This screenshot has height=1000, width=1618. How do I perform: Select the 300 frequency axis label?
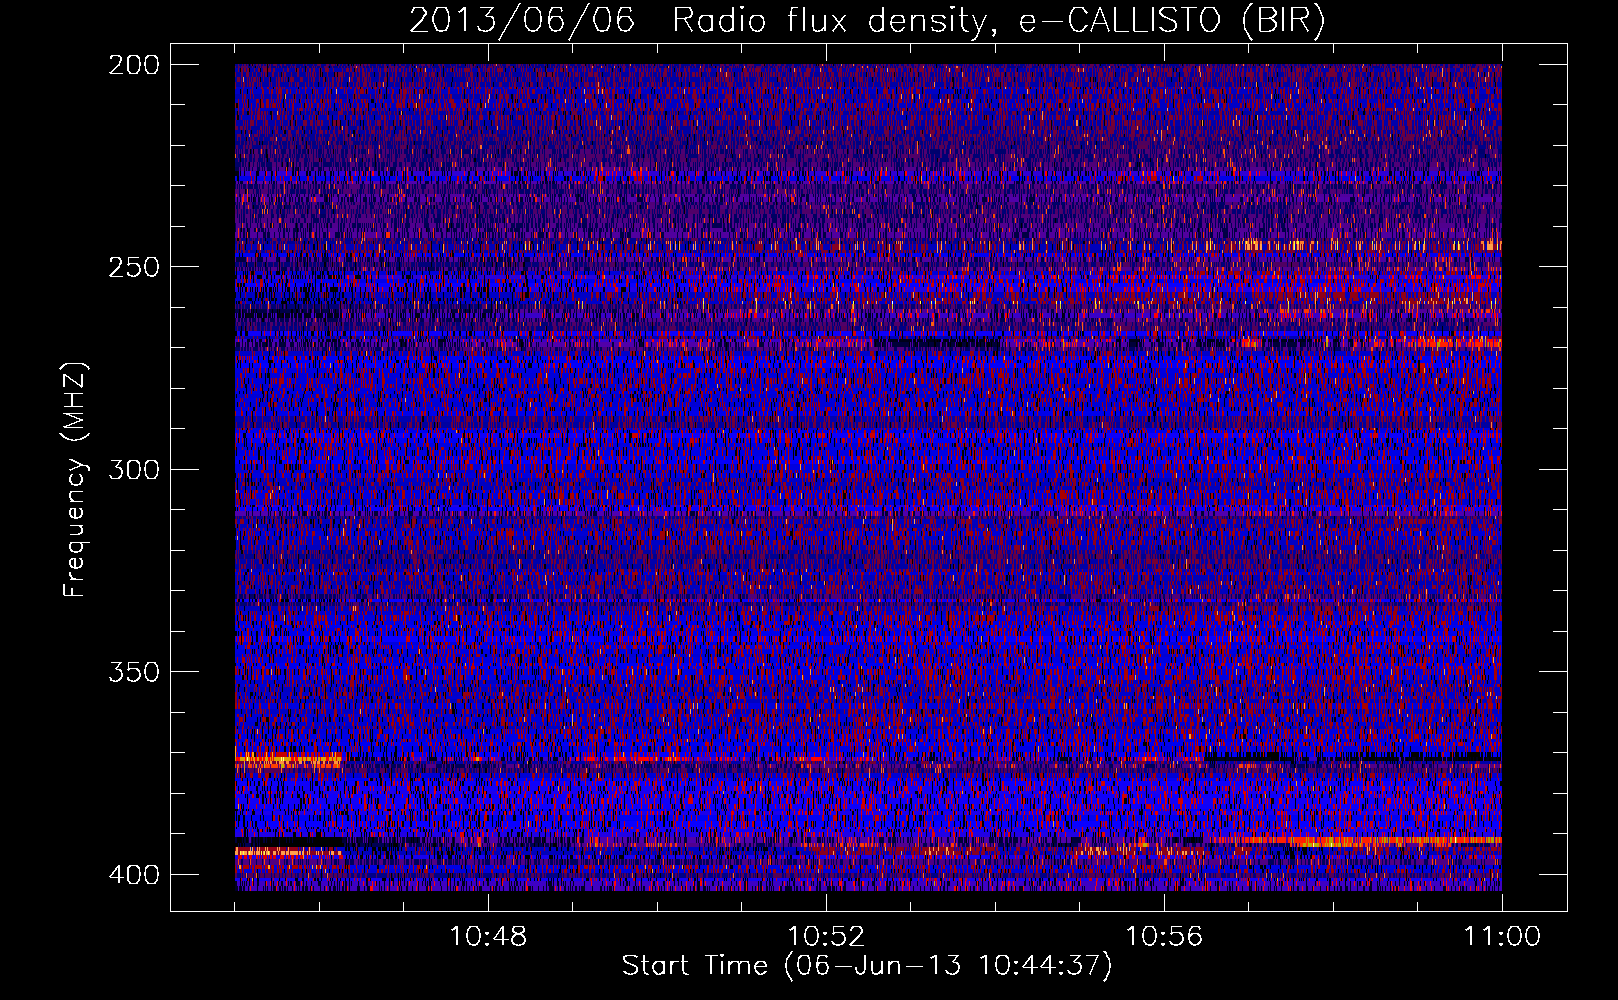[133, 469]
